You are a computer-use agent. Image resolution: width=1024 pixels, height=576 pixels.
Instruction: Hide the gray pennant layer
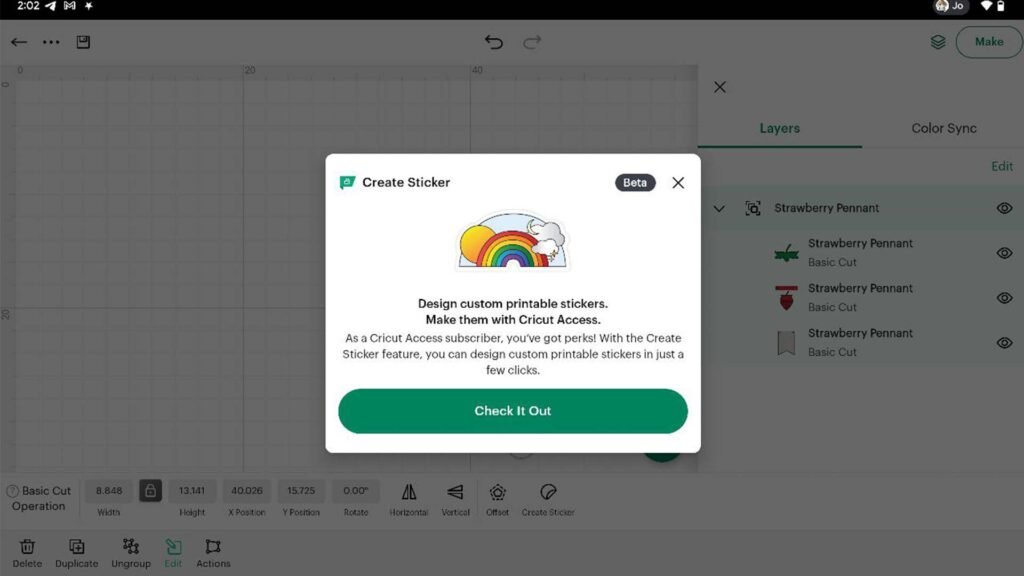1004,343
